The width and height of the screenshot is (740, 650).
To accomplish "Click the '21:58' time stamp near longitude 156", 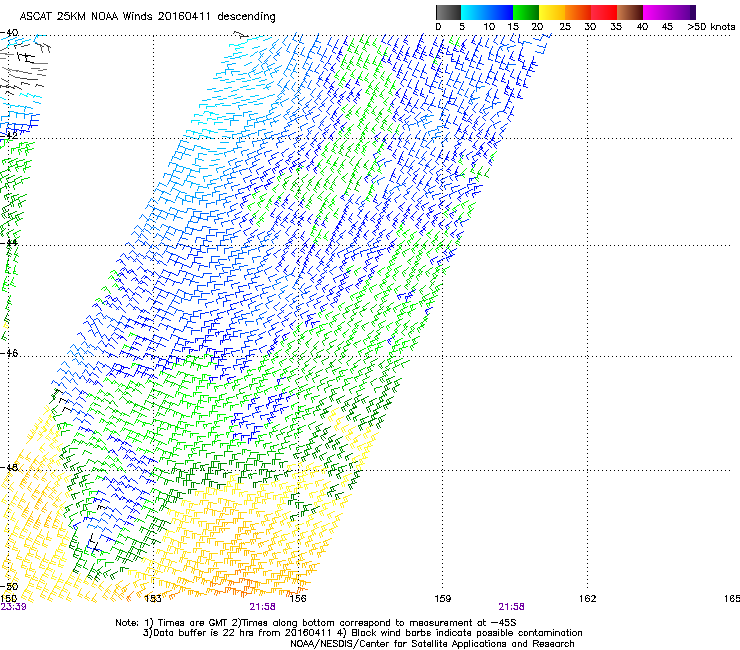I will click(x=262, y=607).
